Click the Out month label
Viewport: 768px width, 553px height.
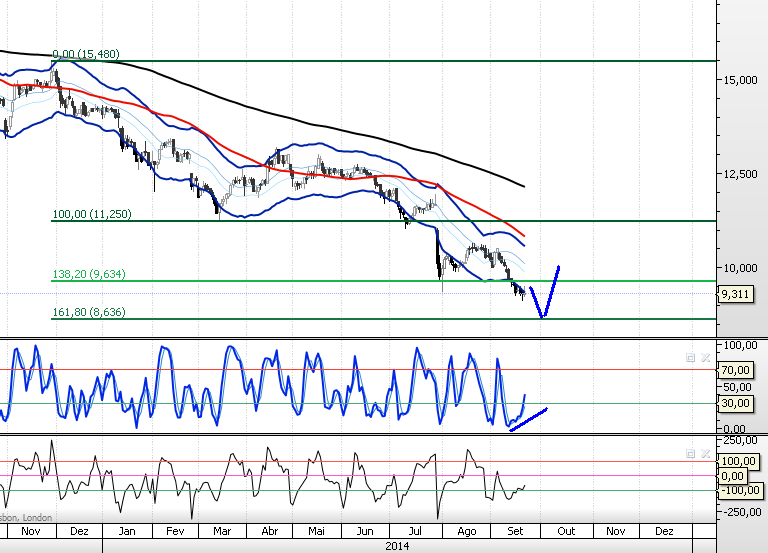(566, 531)
